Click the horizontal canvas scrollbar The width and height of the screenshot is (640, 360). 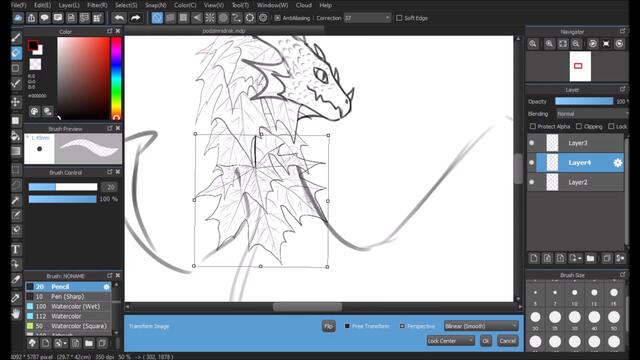(307, 307)
